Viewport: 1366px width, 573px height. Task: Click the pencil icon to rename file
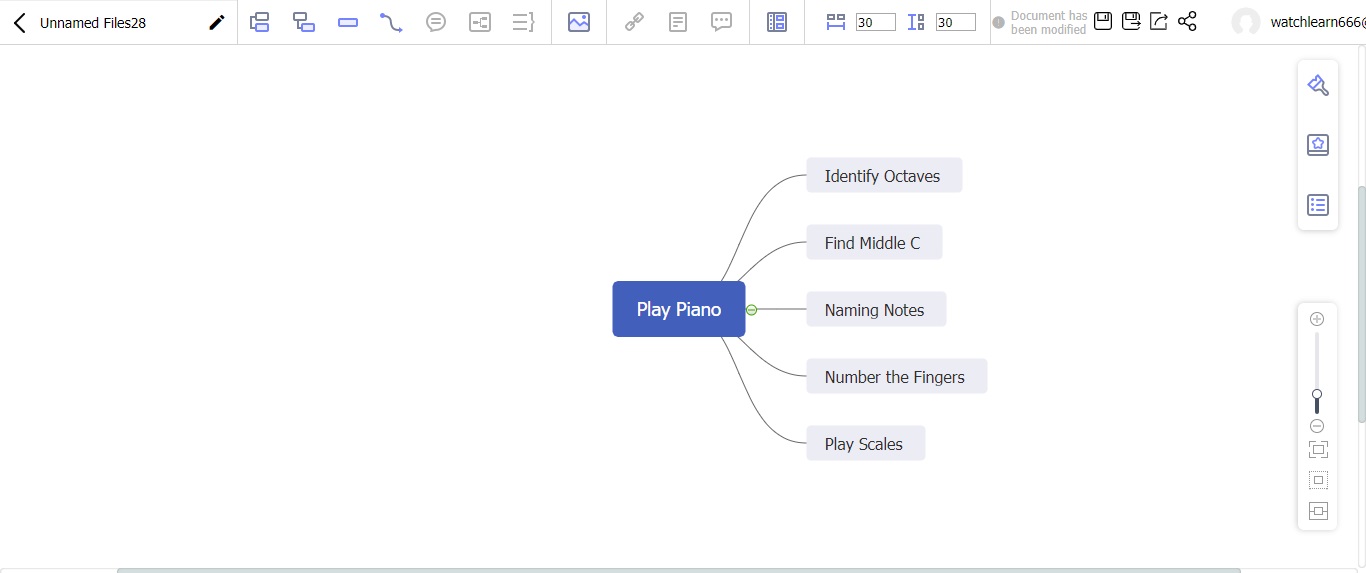pos(216,22)
